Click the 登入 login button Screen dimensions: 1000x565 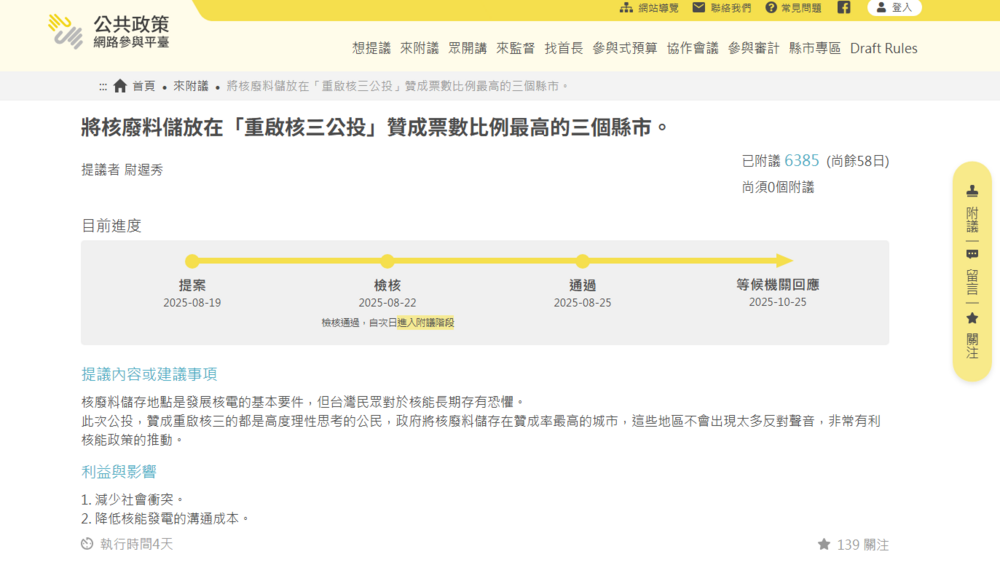pos(894,8)
